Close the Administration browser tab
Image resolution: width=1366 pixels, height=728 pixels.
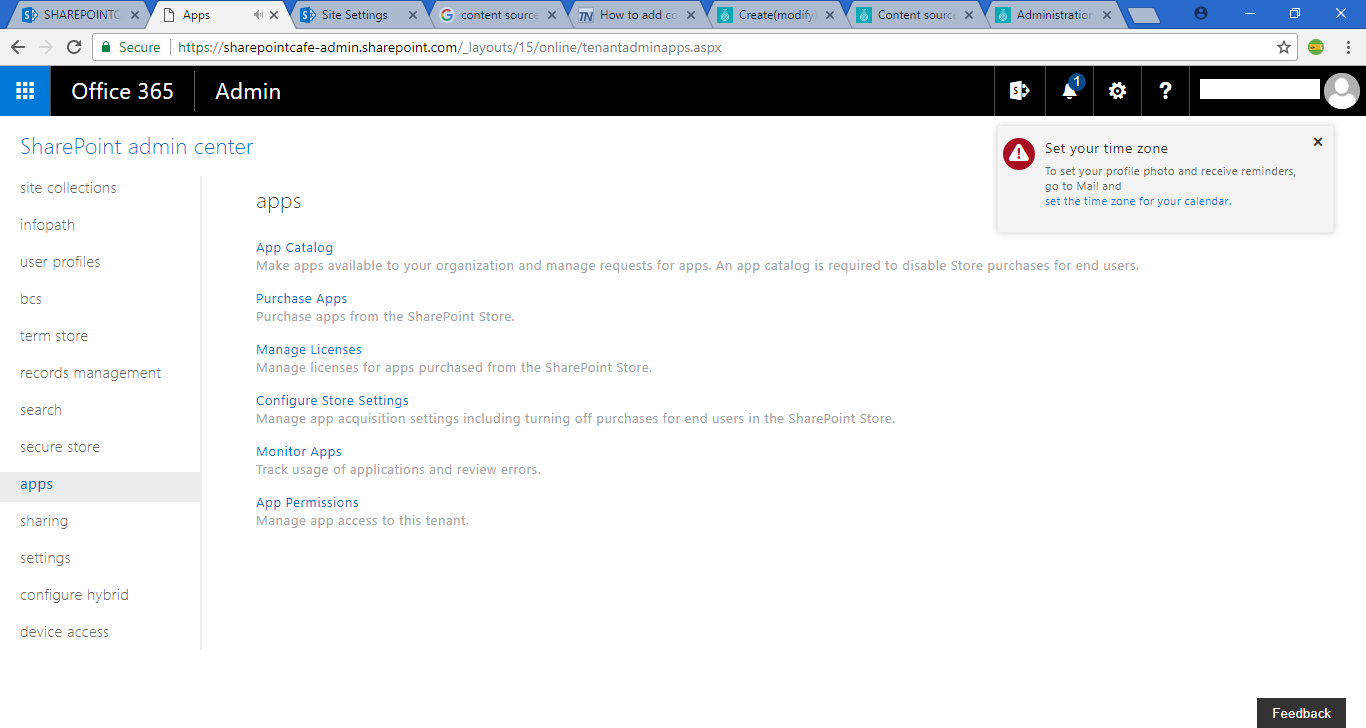pyautogui.click(x=1107, y=15)
